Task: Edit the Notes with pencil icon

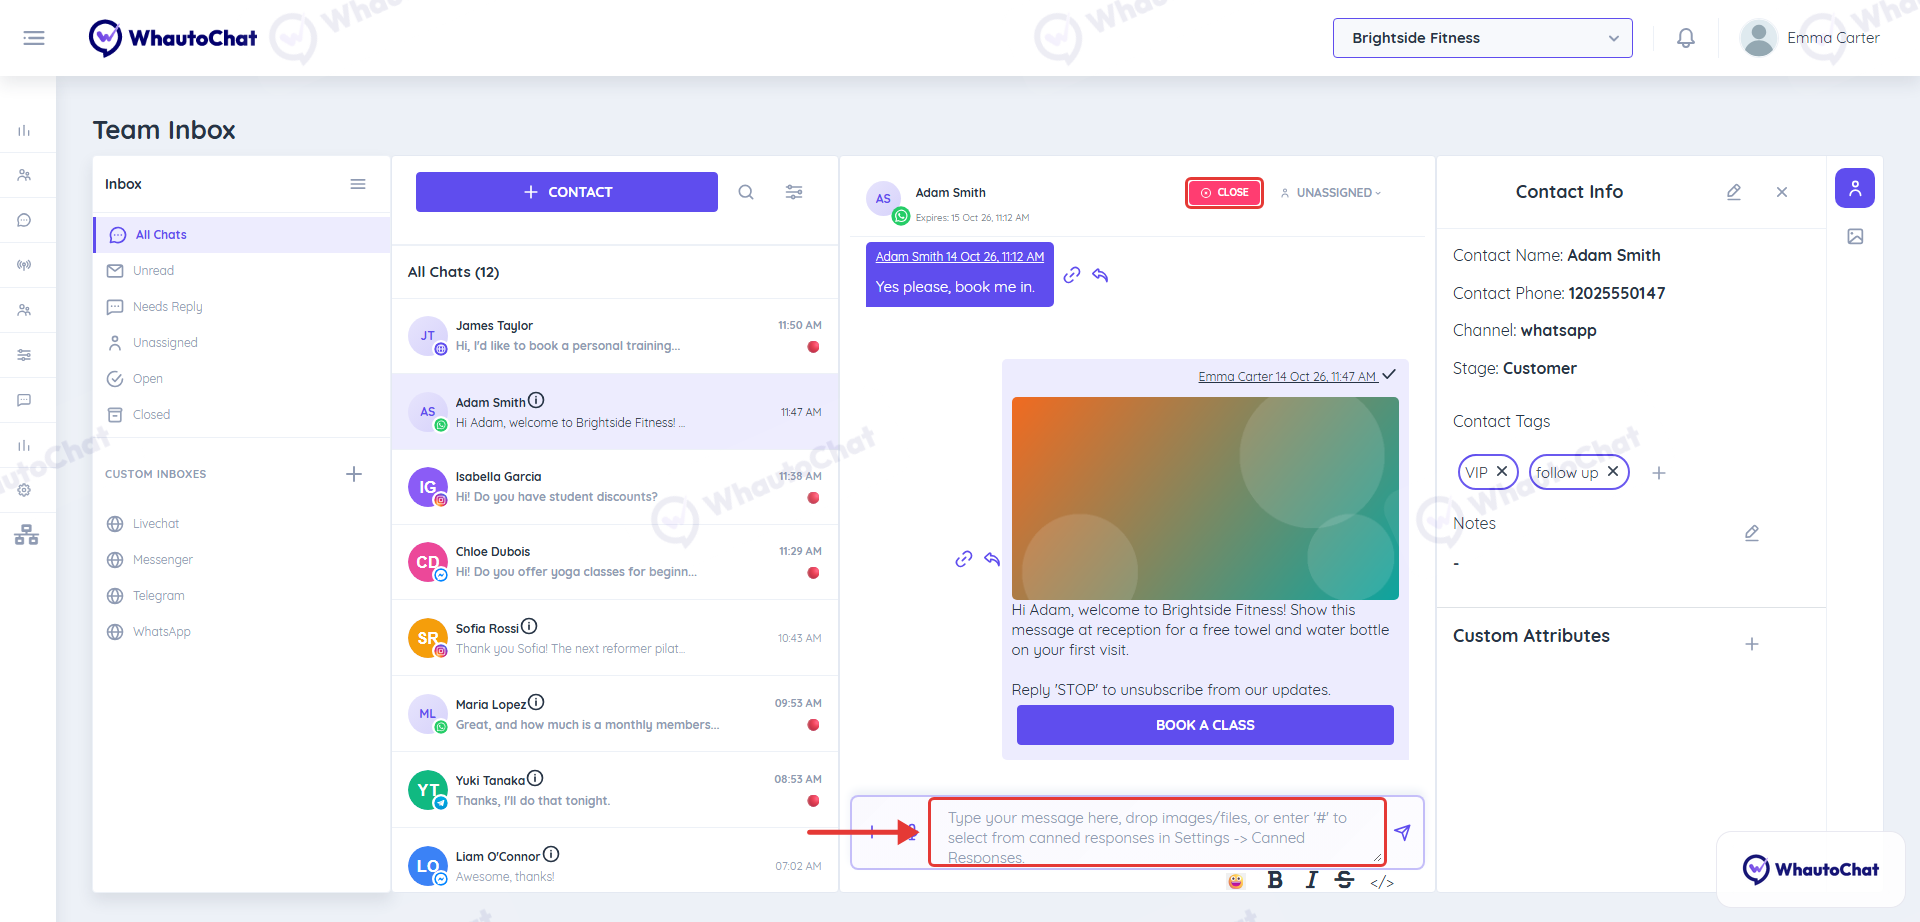Action: pos(1752,533)
